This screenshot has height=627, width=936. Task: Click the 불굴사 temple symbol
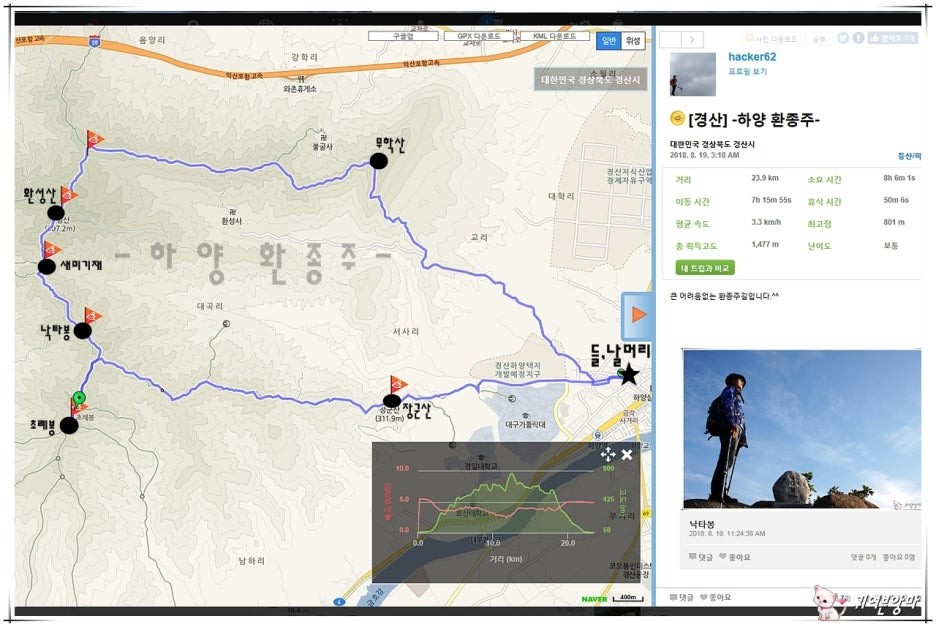tap(322, 137)
